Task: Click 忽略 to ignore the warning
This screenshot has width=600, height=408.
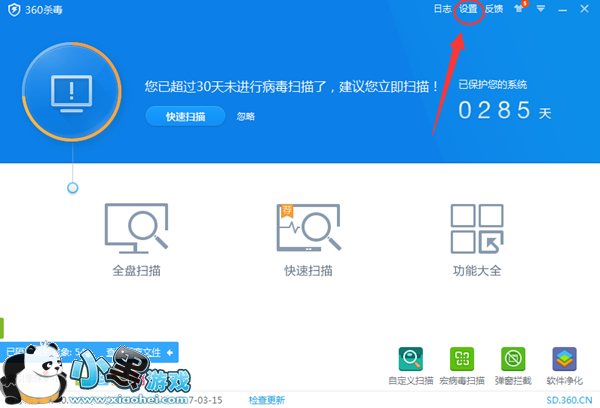Action: pos(246,116)
